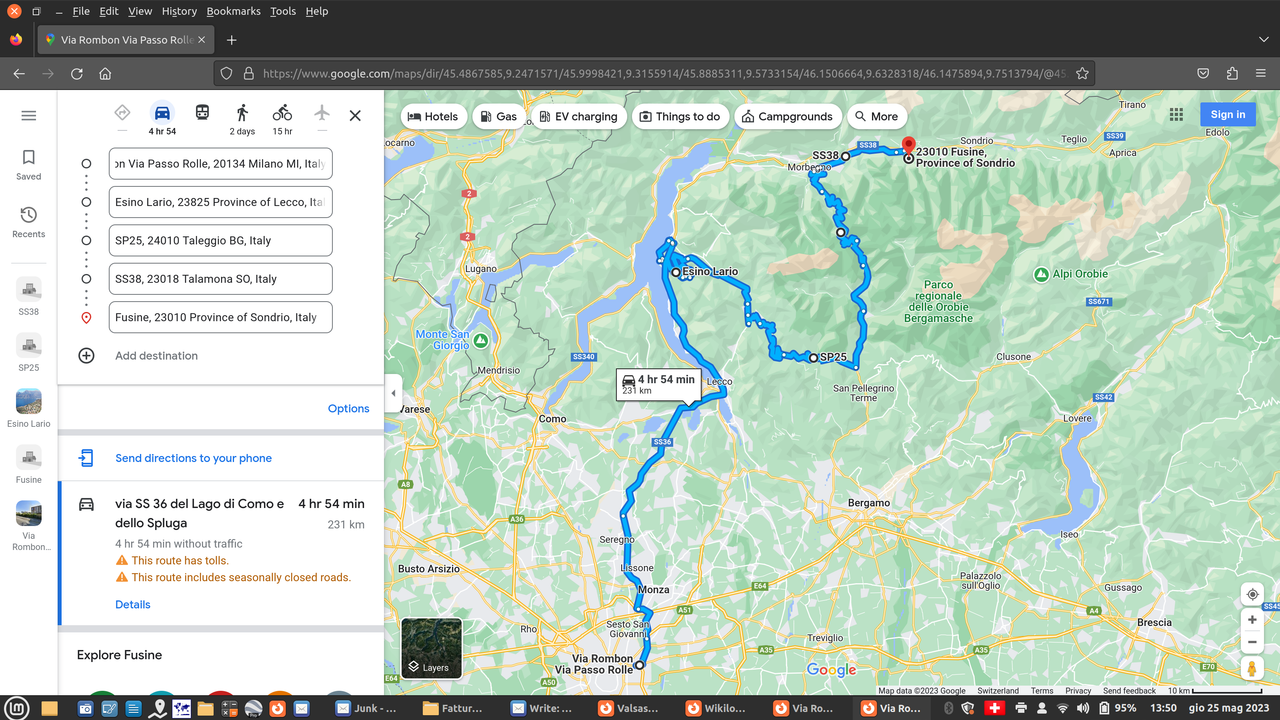
Task: Close the directions panel
Action: pos(355,116)
